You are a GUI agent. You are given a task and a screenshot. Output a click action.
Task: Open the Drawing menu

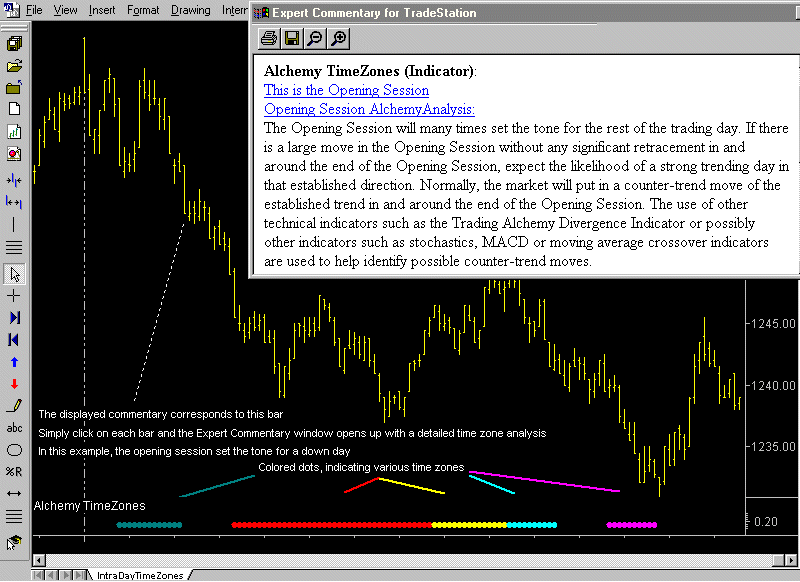coord(190,10)
